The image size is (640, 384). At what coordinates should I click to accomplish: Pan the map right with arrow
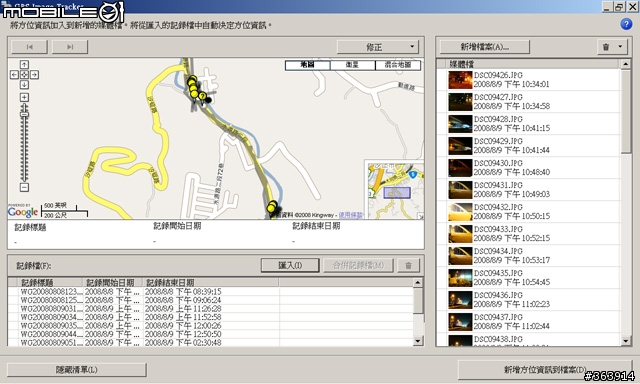pos(34,75)
